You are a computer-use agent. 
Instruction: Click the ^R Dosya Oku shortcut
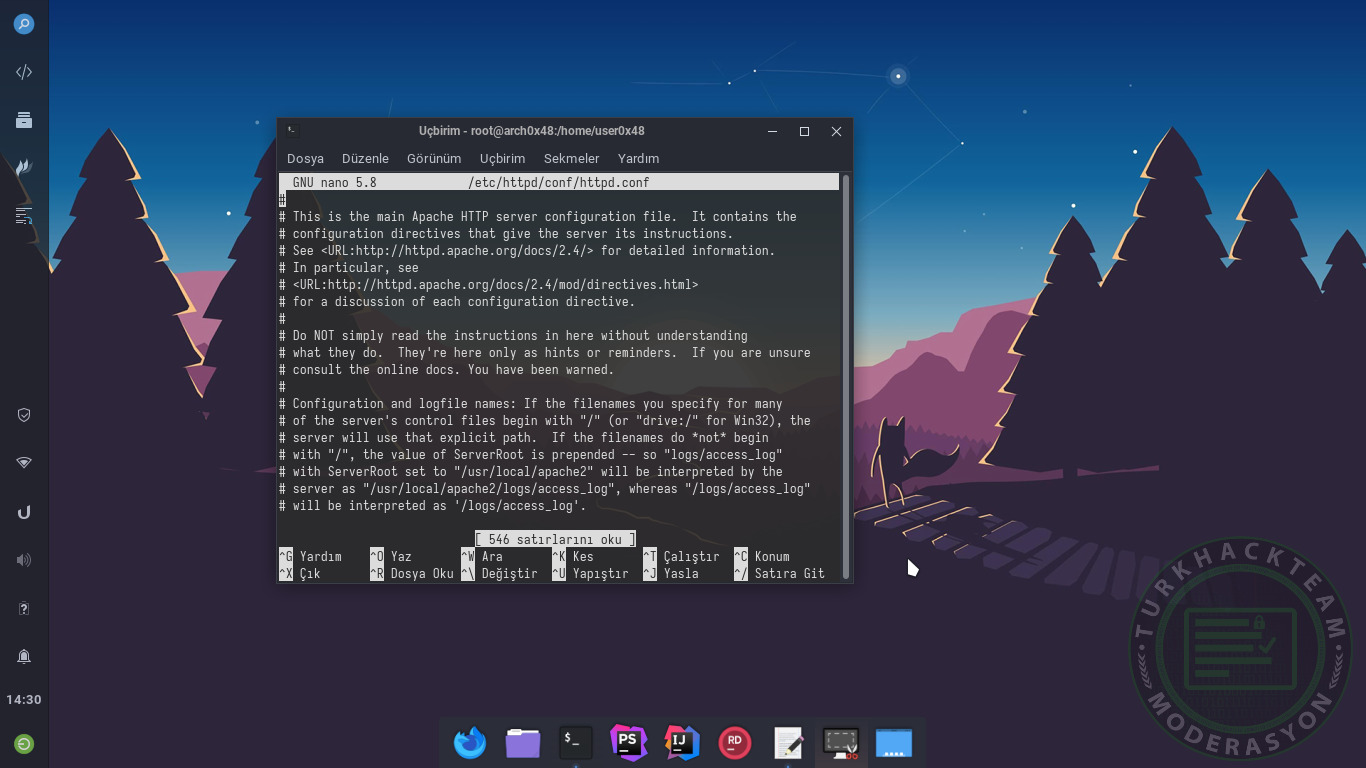tap(412, 574)
